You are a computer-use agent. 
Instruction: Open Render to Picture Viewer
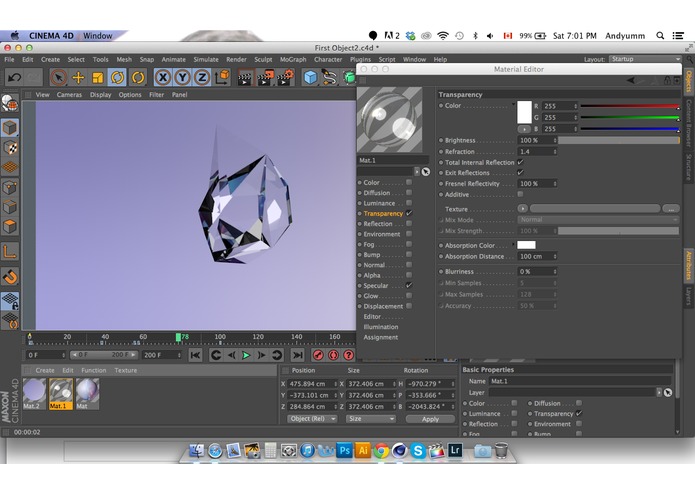265,78
